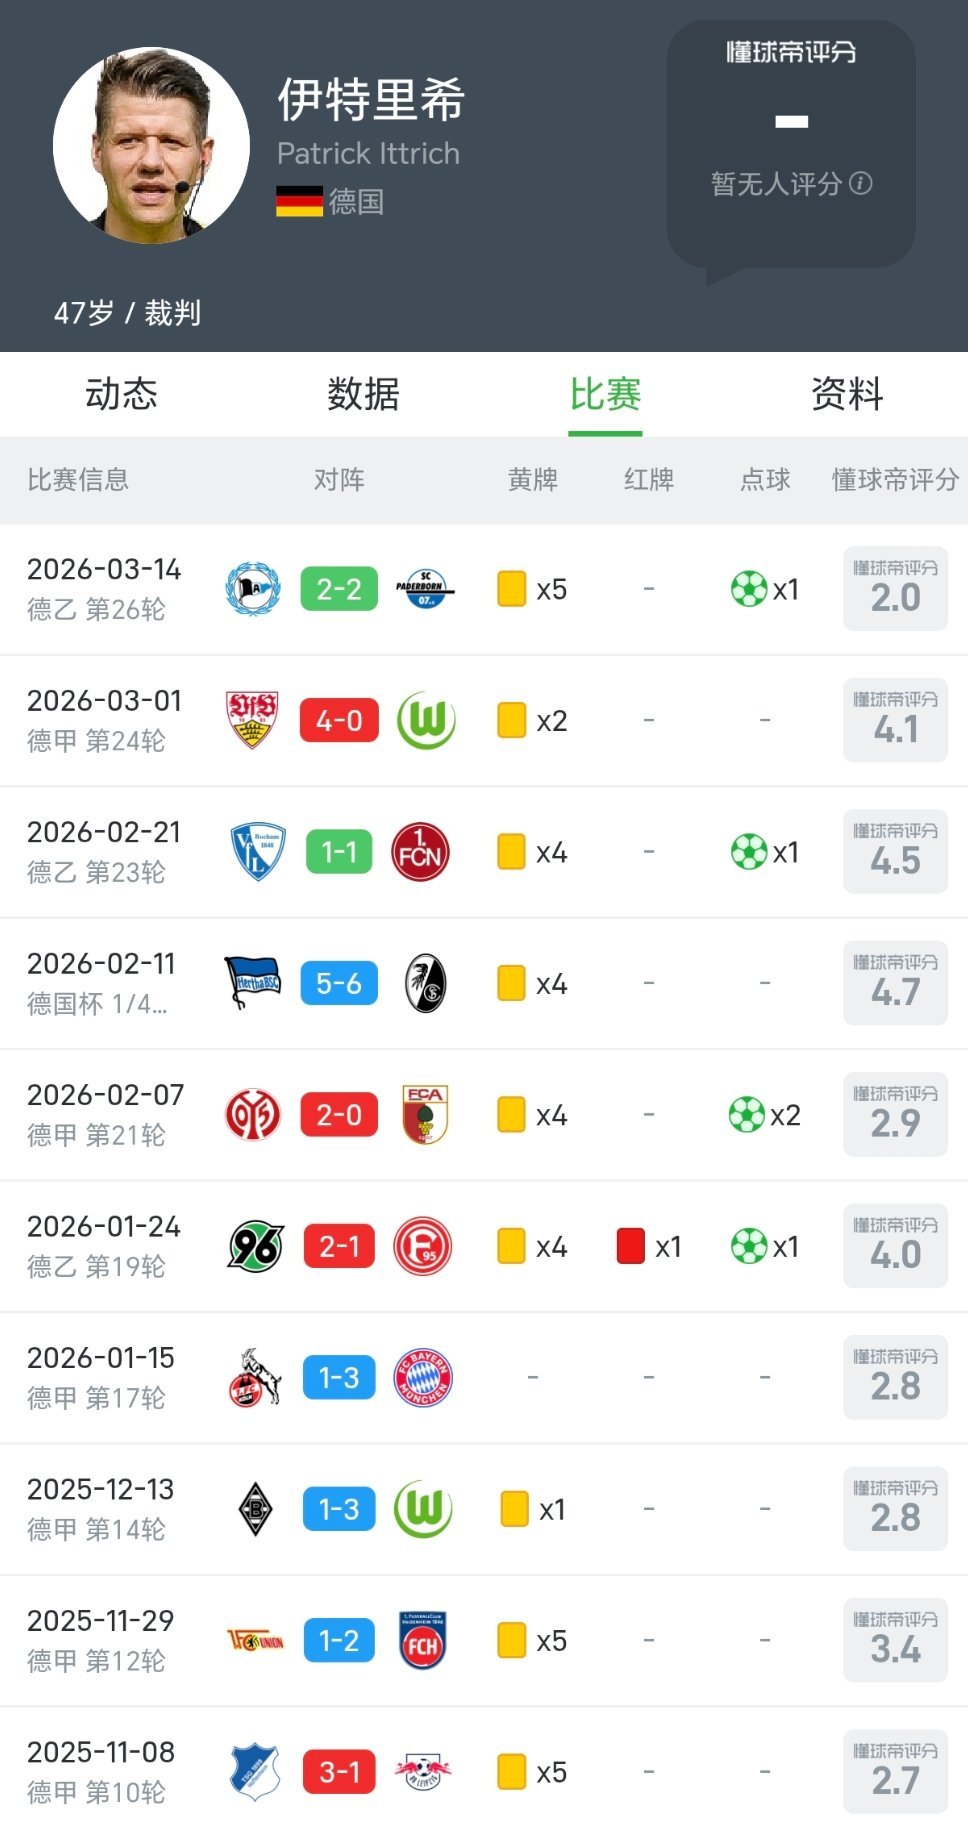Open the 2025-11-29 德甲 第12轮 match row
The height and width of the screenshot is (1831, 968).
484,1640
